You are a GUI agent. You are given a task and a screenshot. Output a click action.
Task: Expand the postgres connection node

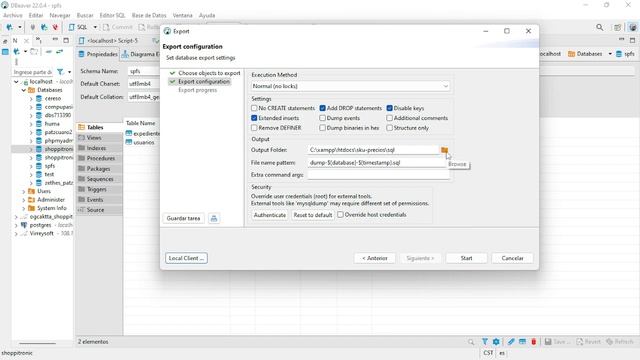coord(16,225)
